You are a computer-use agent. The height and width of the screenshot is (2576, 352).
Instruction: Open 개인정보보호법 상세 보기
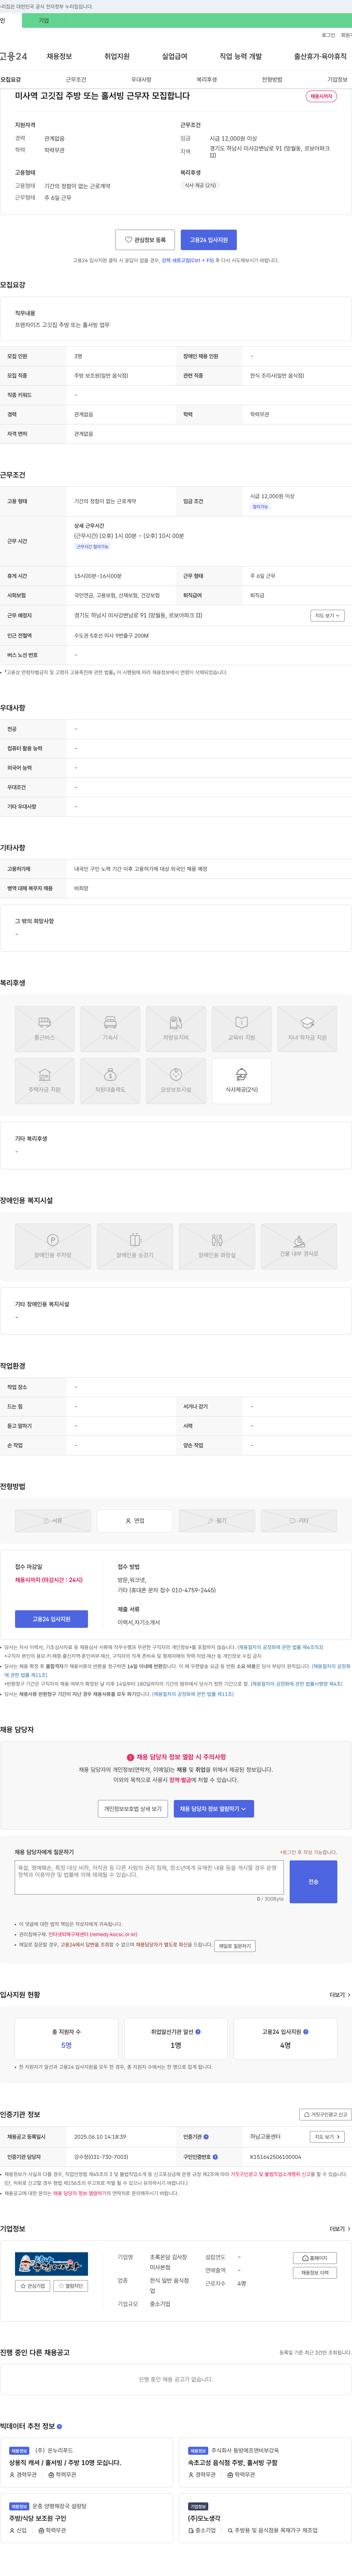pos(134,1809)
